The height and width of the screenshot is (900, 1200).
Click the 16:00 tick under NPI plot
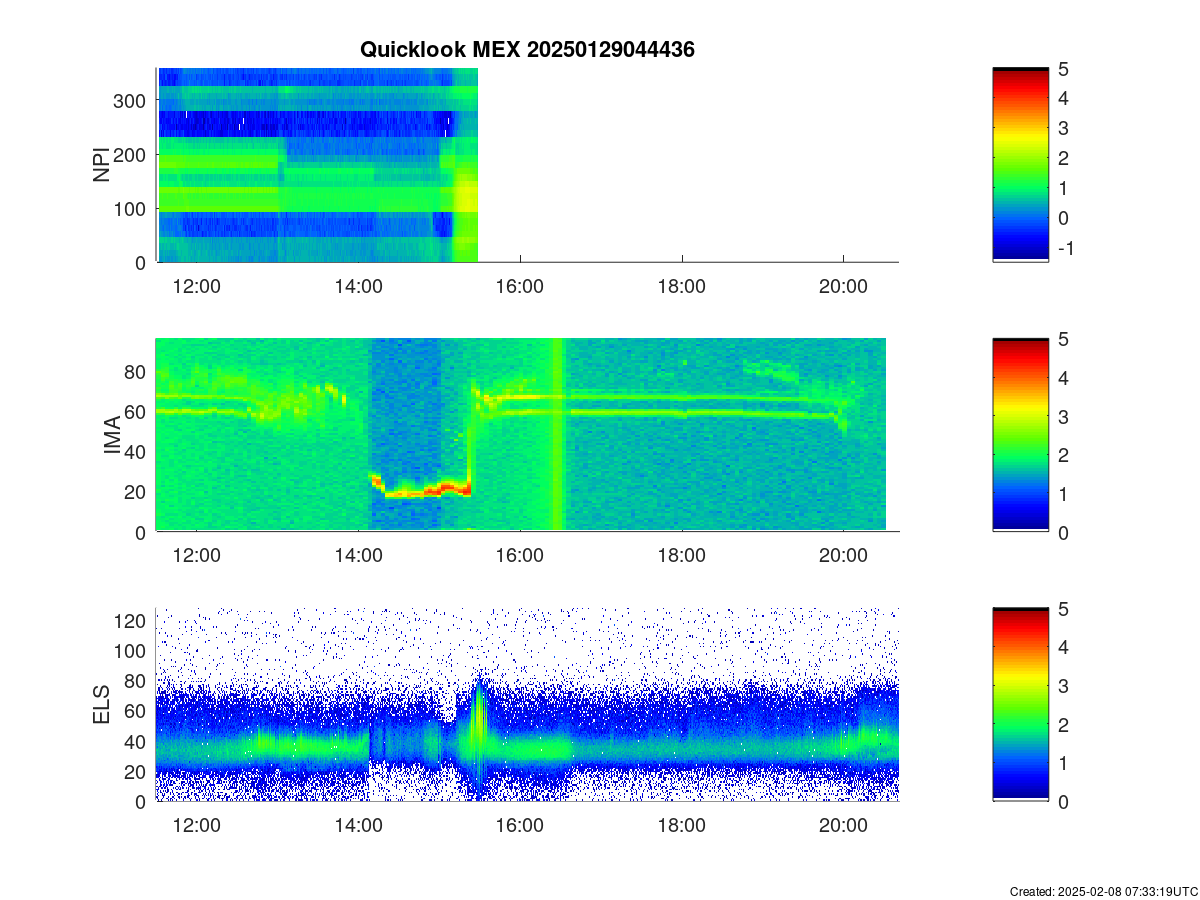coord(520,286)
